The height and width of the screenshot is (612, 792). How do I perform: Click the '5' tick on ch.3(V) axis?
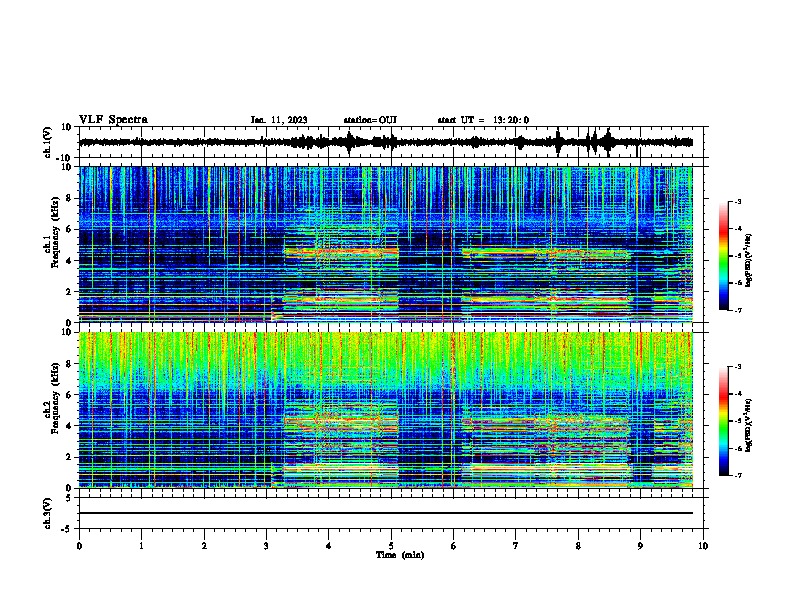pyautogui.click(x=70, y=498)
